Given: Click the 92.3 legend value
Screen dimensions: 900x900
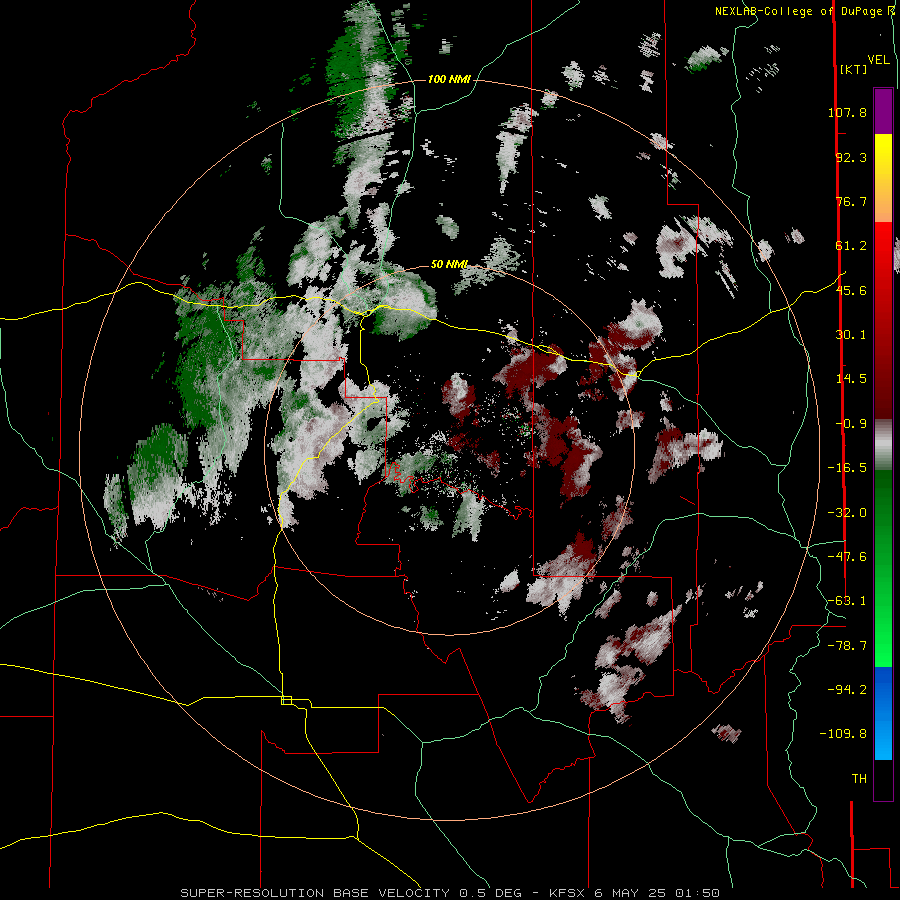Looking at the screenshot, I should point(851,157).
